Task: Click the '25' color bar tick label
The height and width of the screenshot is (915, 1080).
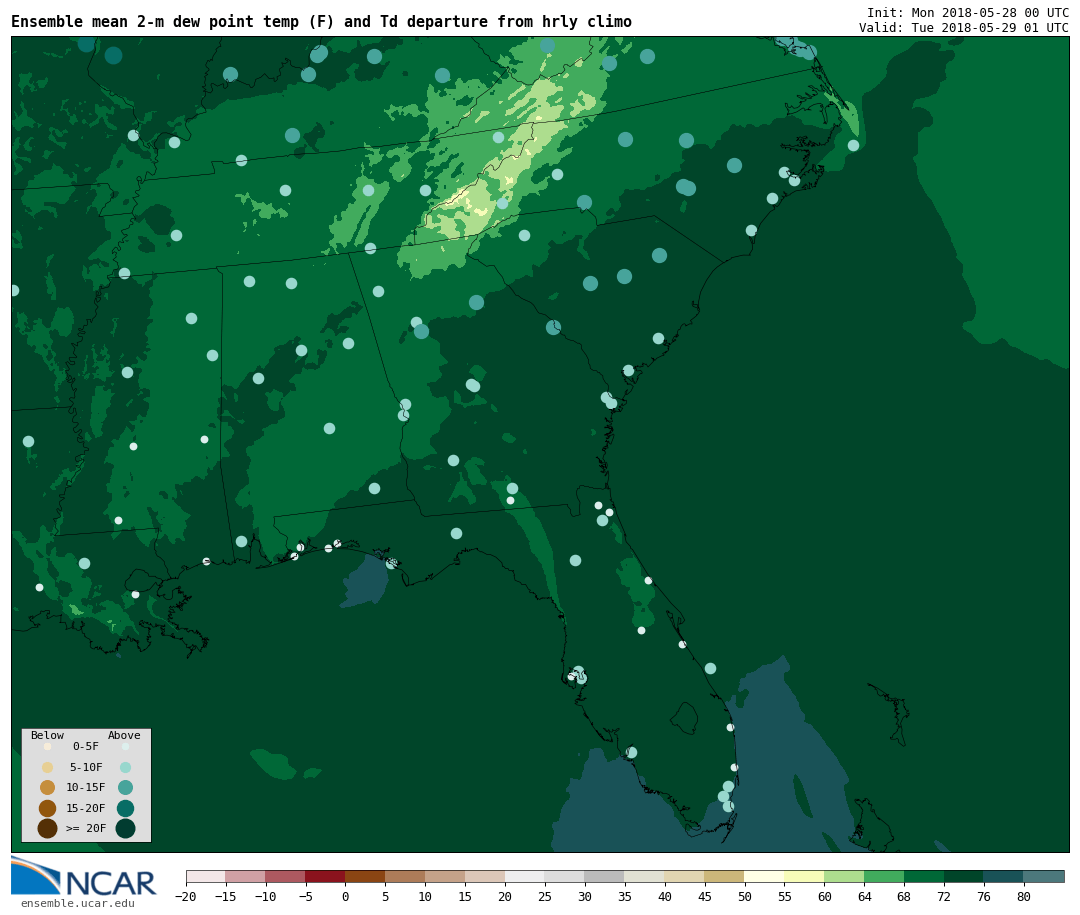Action: point(545,896)
